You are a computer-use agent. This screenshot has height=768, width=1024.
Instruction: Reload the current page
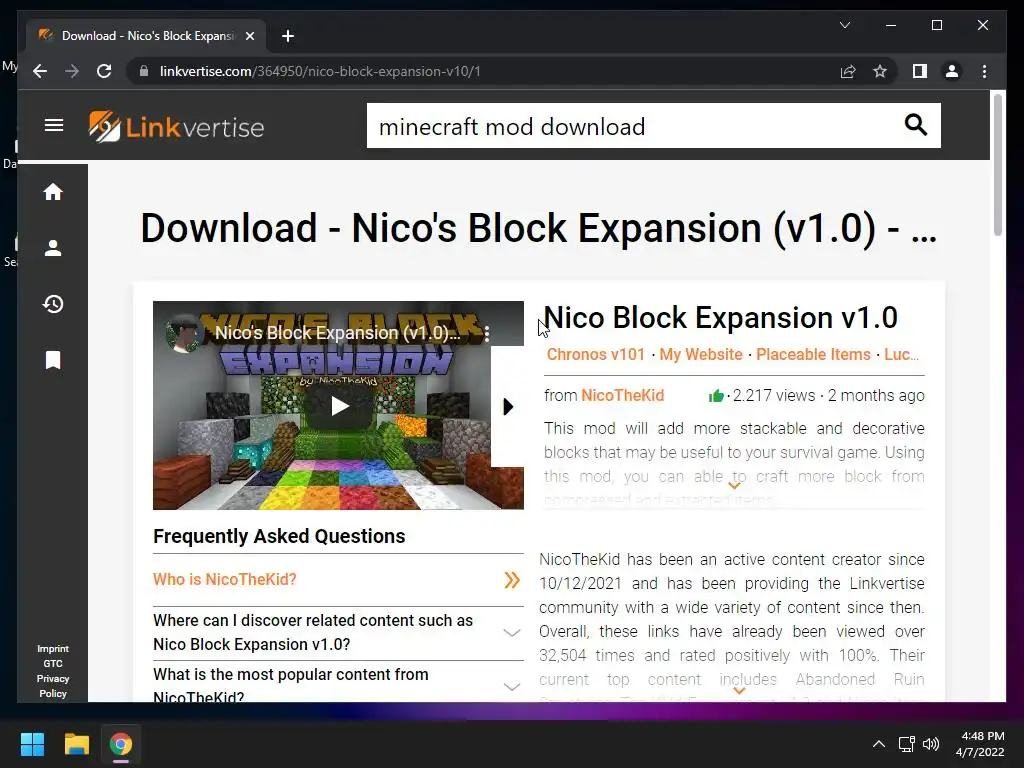(104, 71)
